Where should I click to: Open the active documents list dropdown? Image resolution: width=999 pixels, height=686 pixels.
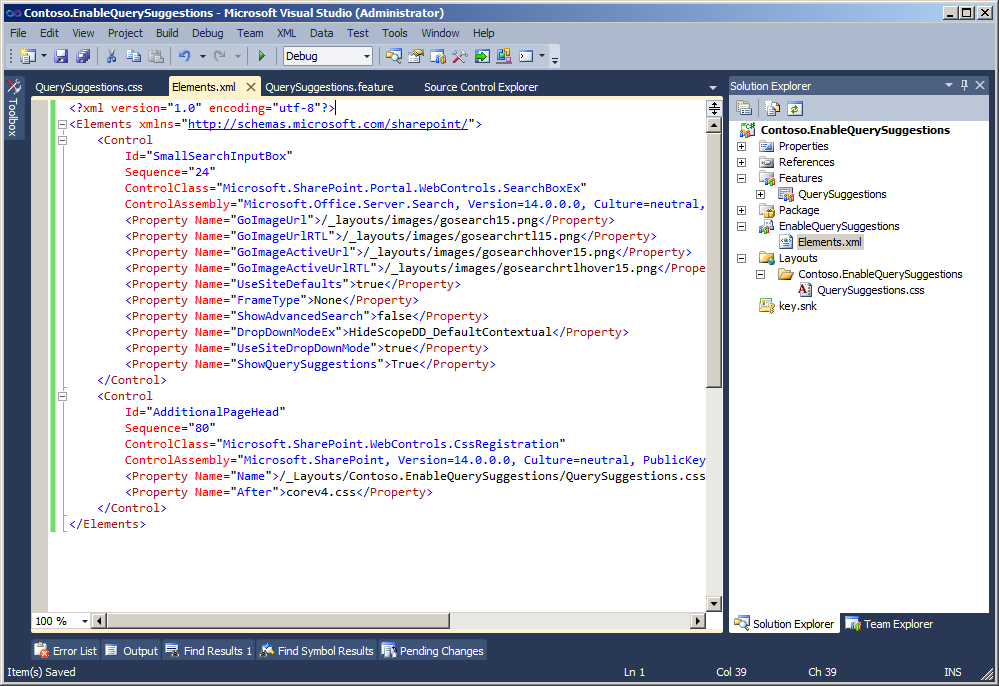712,87
